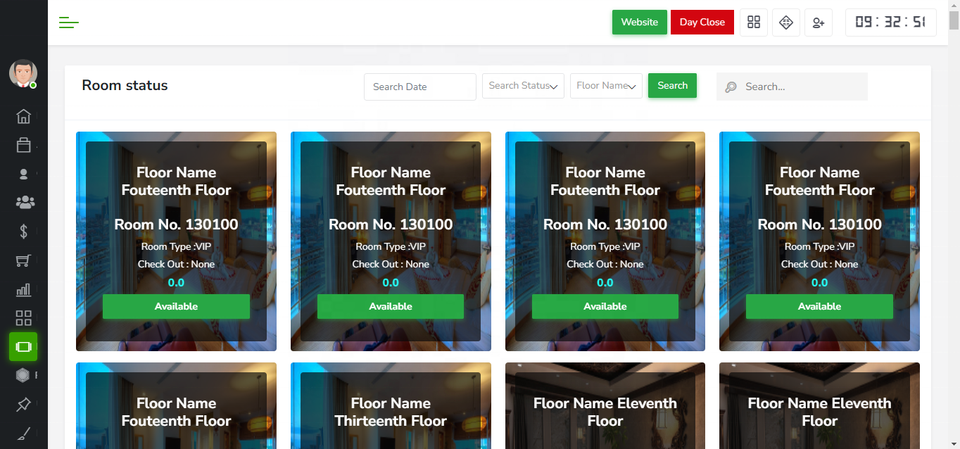This screenshot has height=449, width=960.
Task: Open the four-squares grid icon in sidebar
Action: [x=23, y=318]
